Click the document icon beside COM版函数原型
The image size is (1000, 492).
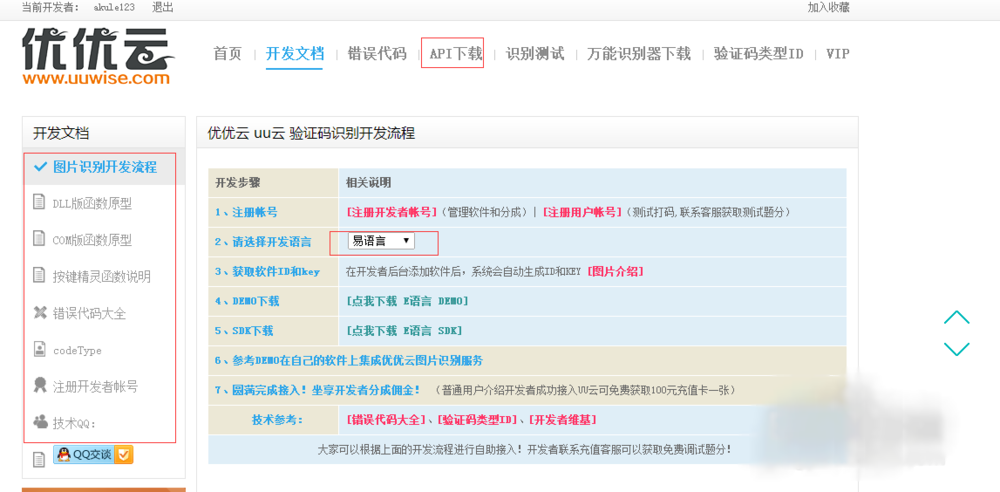pos(40,239)
